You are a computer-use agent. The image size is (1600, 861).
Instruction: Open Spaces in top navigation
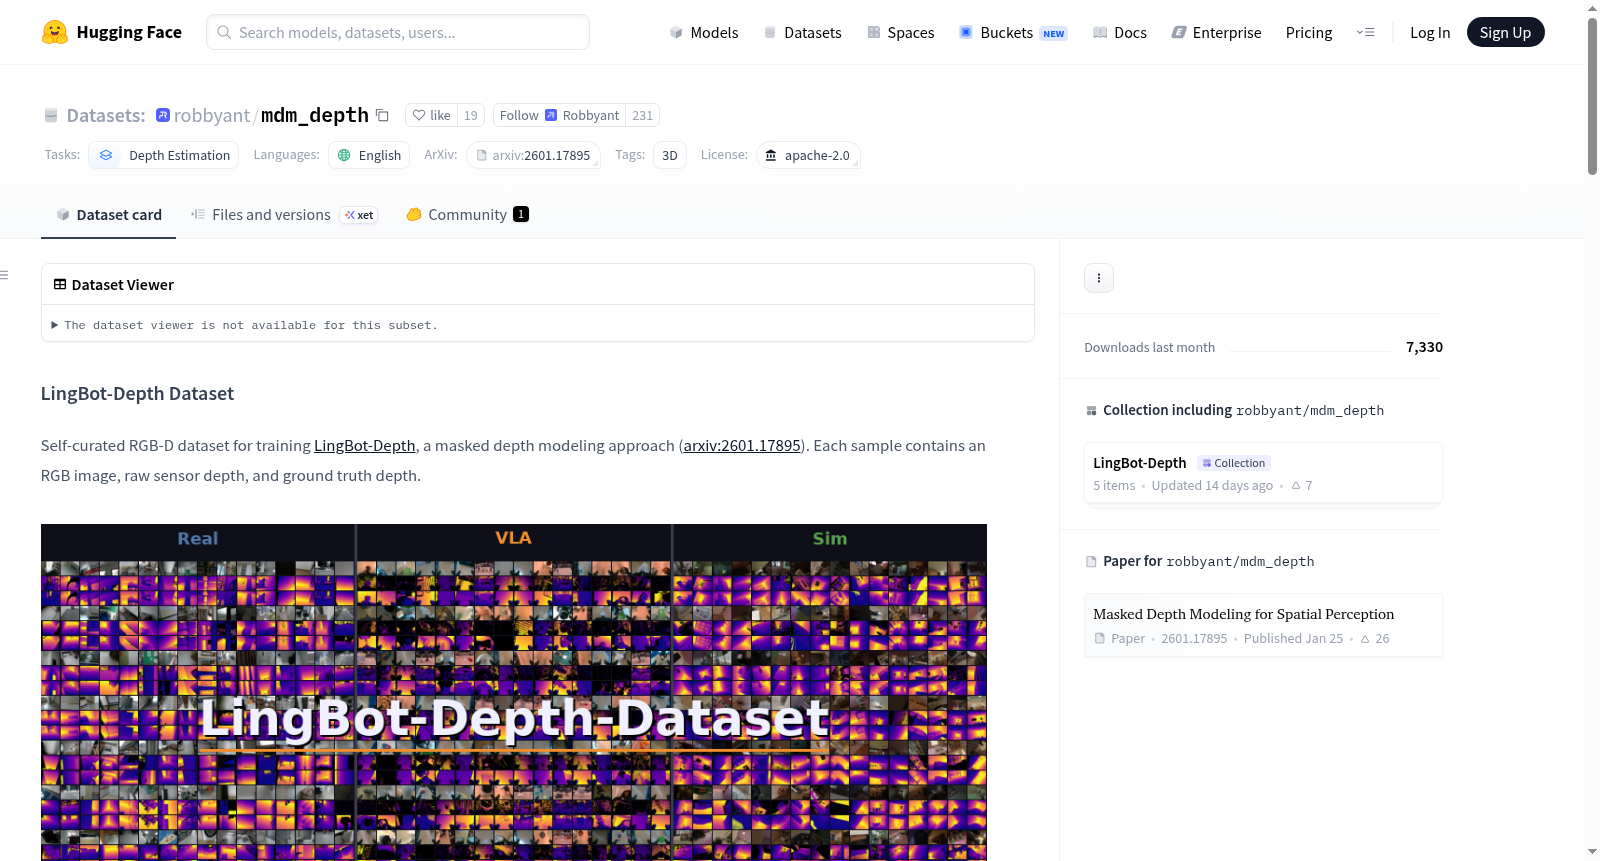(901, 32)
